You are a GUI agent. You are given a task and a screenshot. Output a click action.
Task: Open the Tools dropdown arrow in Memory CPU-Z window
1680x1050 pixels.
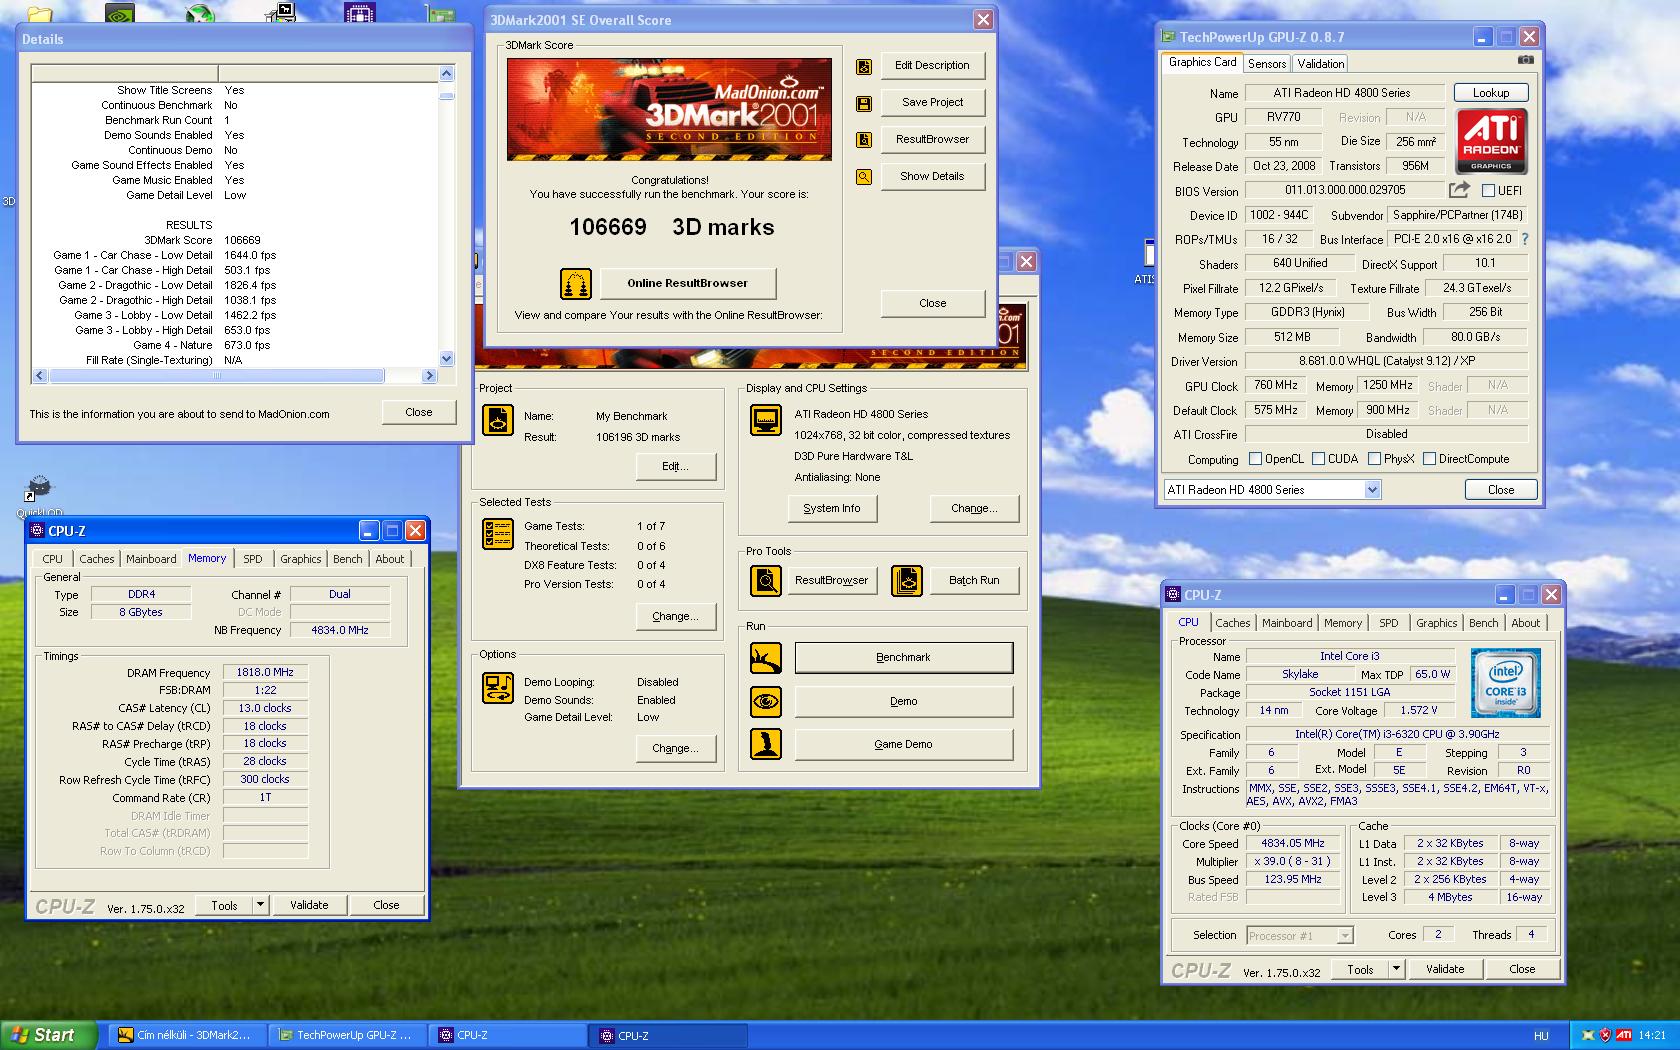260,905
